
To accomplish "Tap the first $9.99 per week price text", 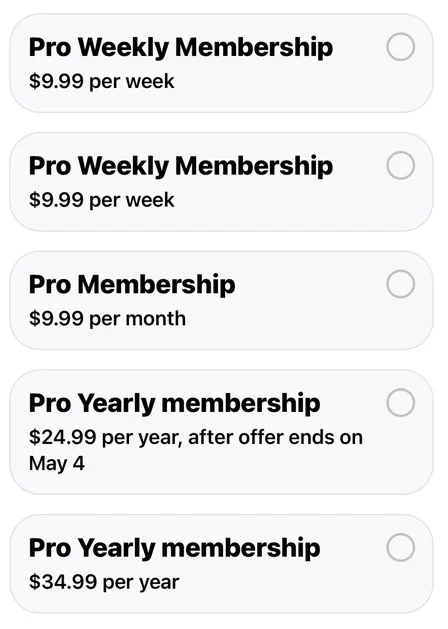I will pos(101,82).
